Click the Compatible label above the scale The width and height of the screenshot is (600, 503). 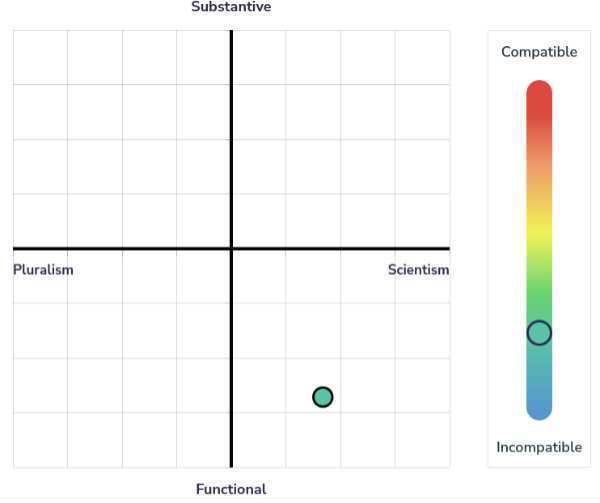(539, 52)
